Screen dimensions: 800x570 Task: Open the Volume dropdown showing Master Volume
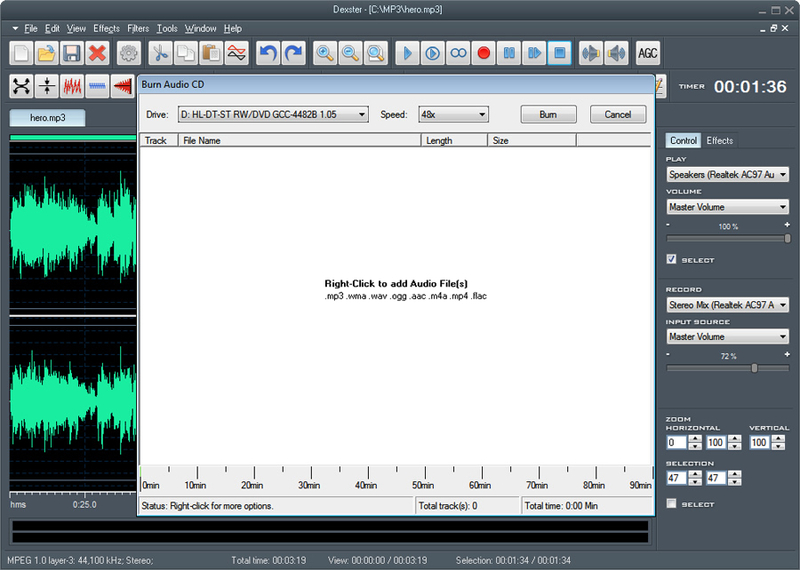tap(728, 207)
